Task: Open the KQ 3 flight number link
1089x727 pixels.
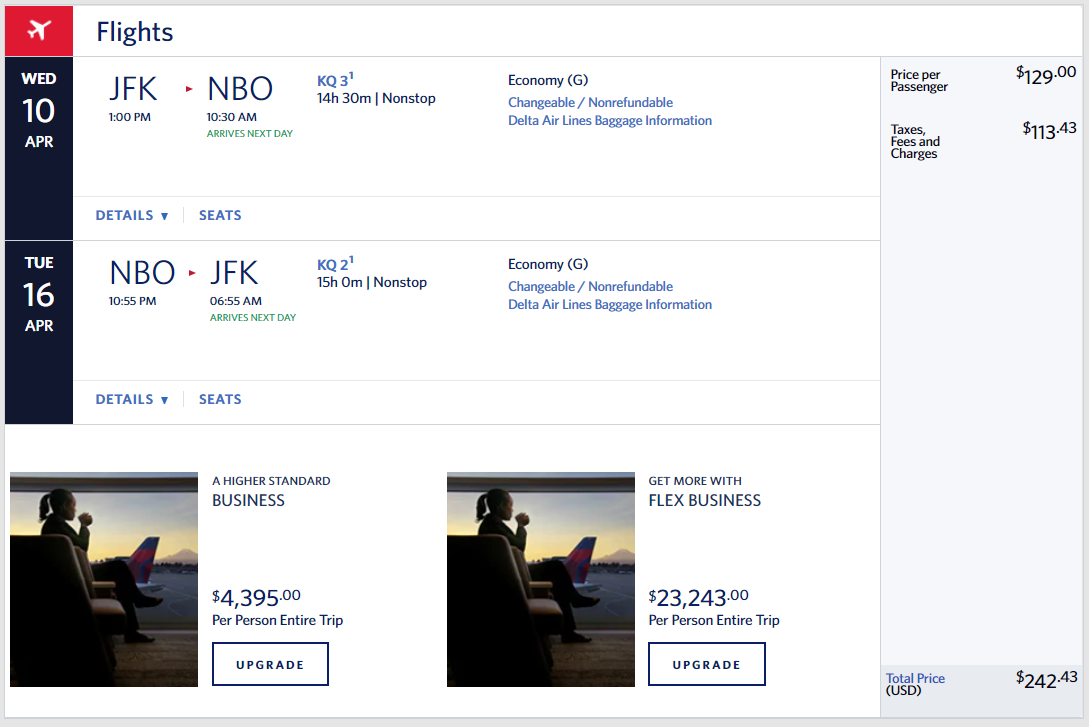Action: (x=333, y=81)
